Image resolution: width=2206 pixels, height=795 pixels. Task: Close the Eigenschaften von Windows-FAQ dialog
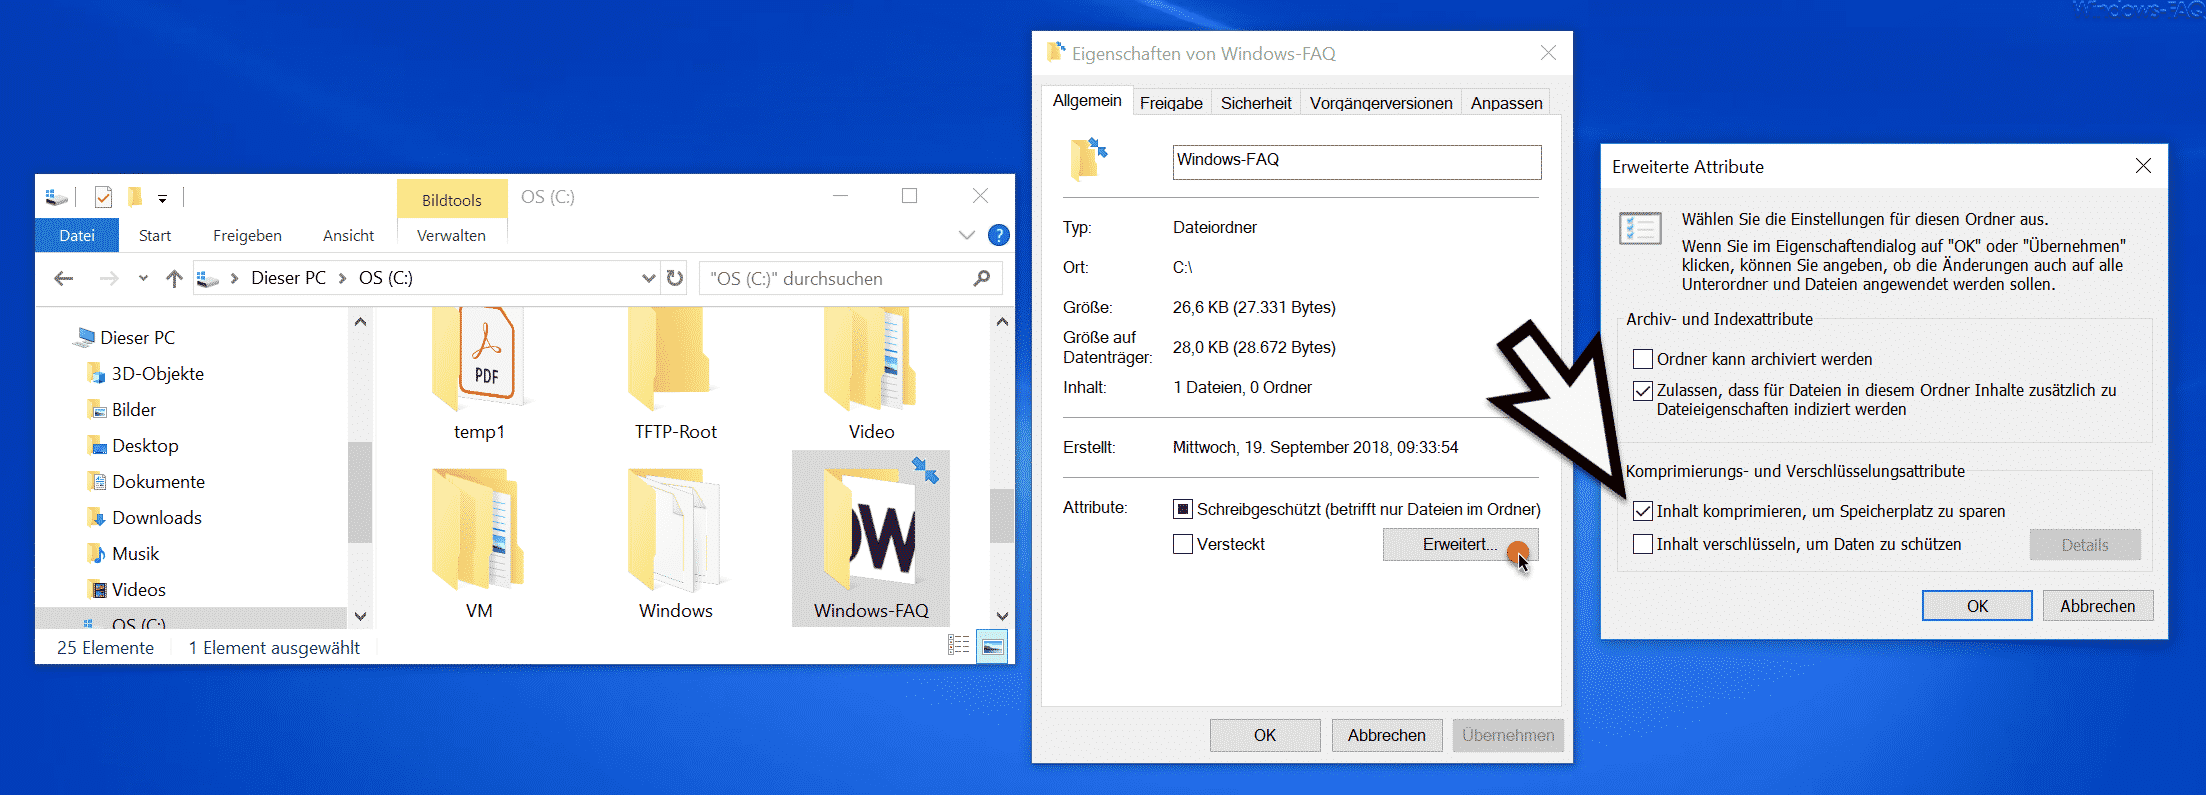pos(1548,53)
